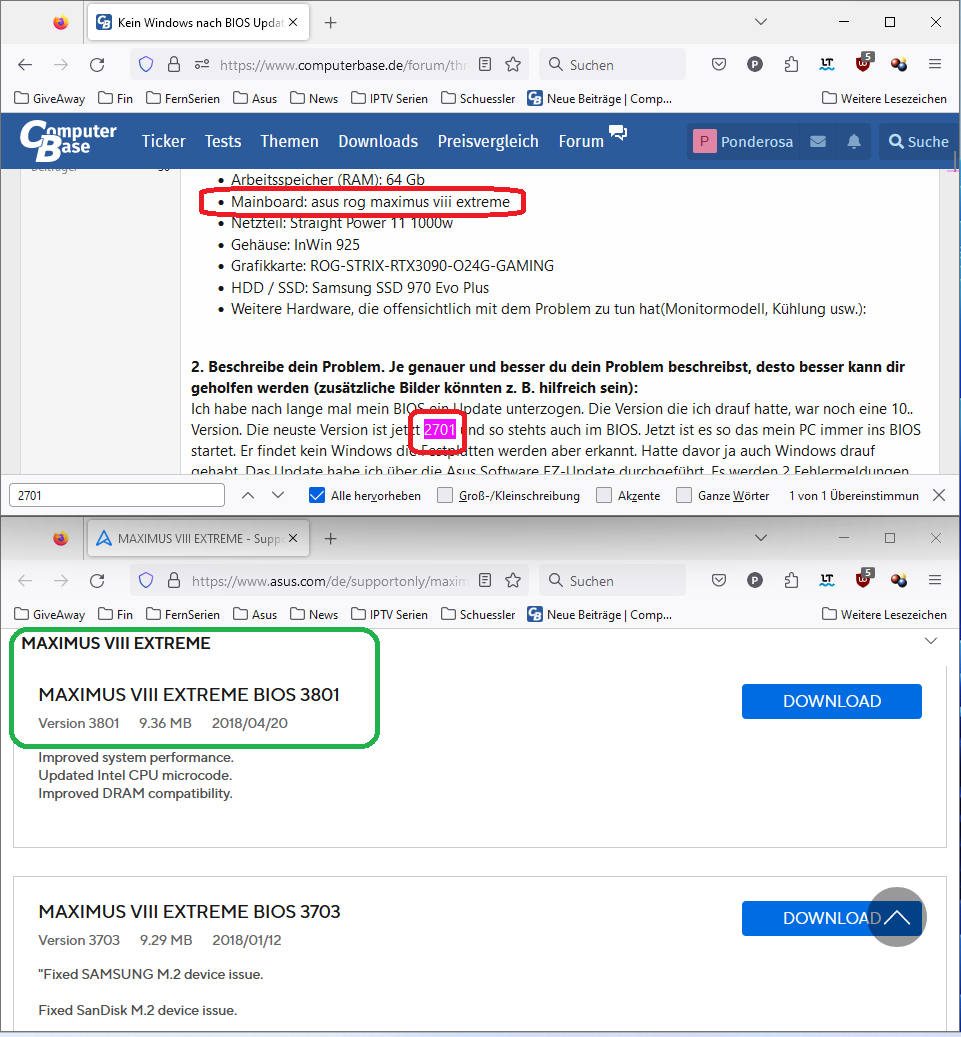Close the 'MAXIMUS VIII EXTREME' tab

293,538
